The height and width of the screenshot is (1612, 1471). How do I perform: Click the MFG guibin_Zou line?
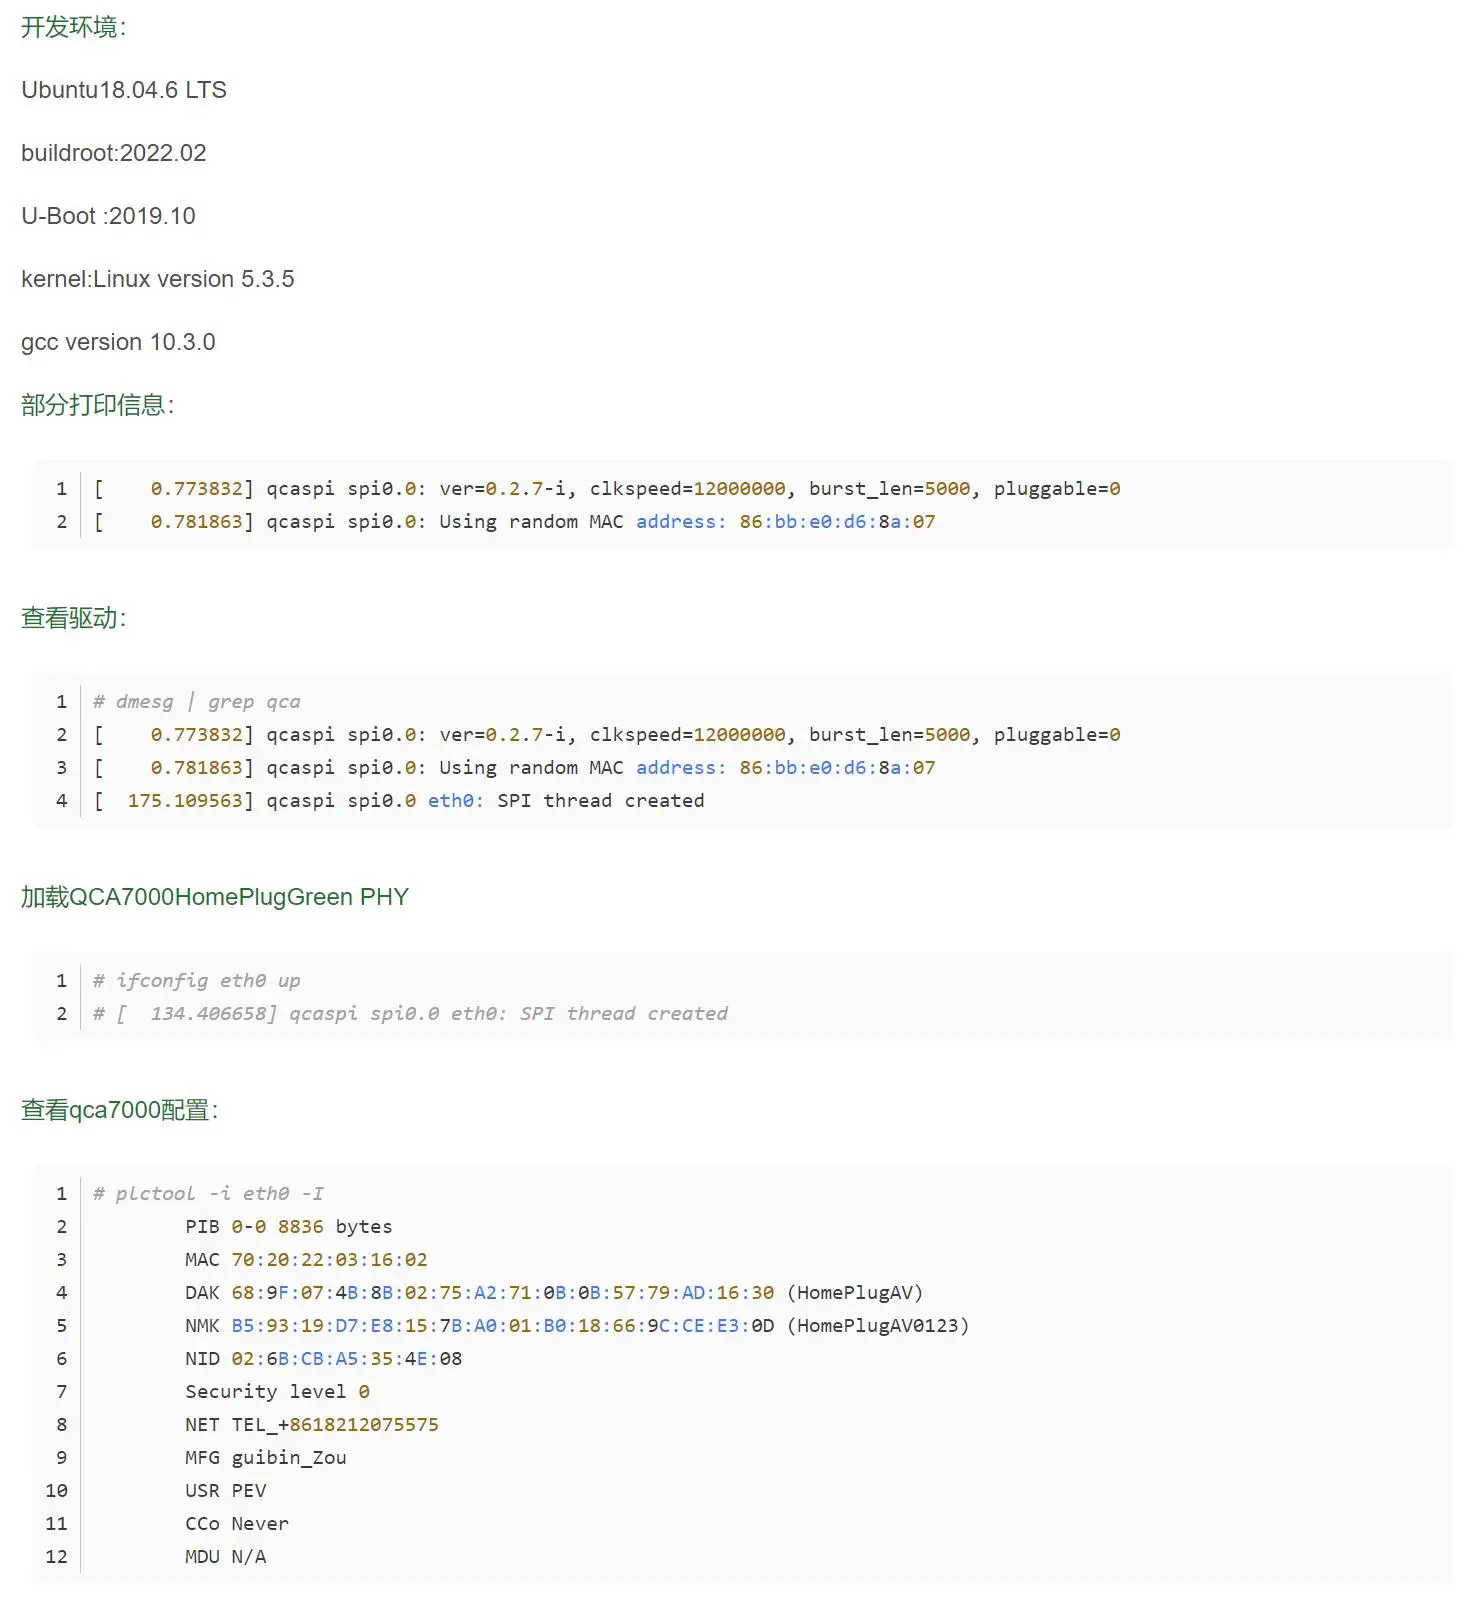point(266,1458)
